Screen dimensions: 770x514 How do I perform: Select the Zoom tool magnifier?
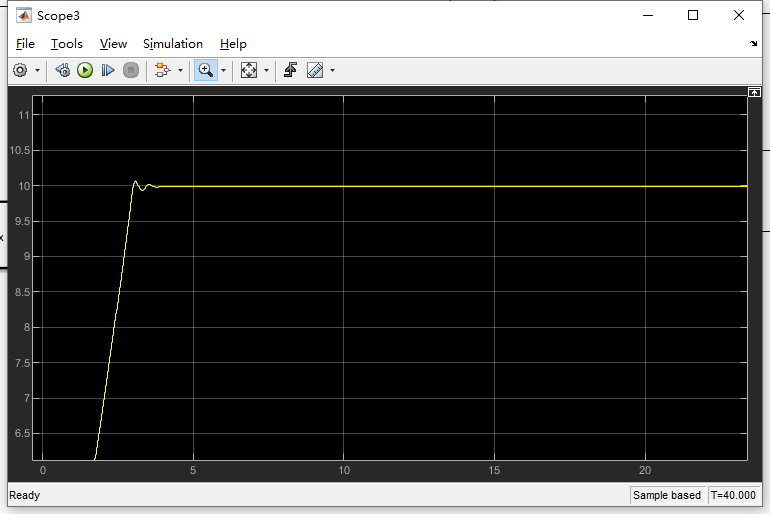(x=206, y=70)
